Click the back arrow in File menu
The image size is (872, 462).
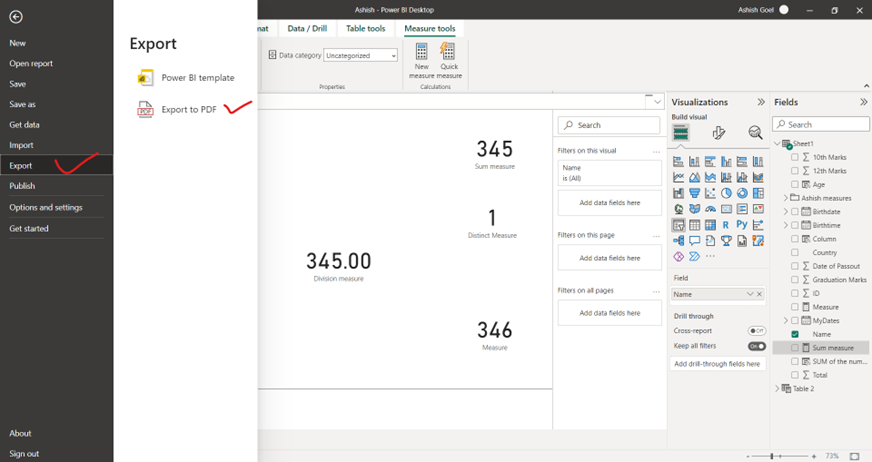click(15, 17)
